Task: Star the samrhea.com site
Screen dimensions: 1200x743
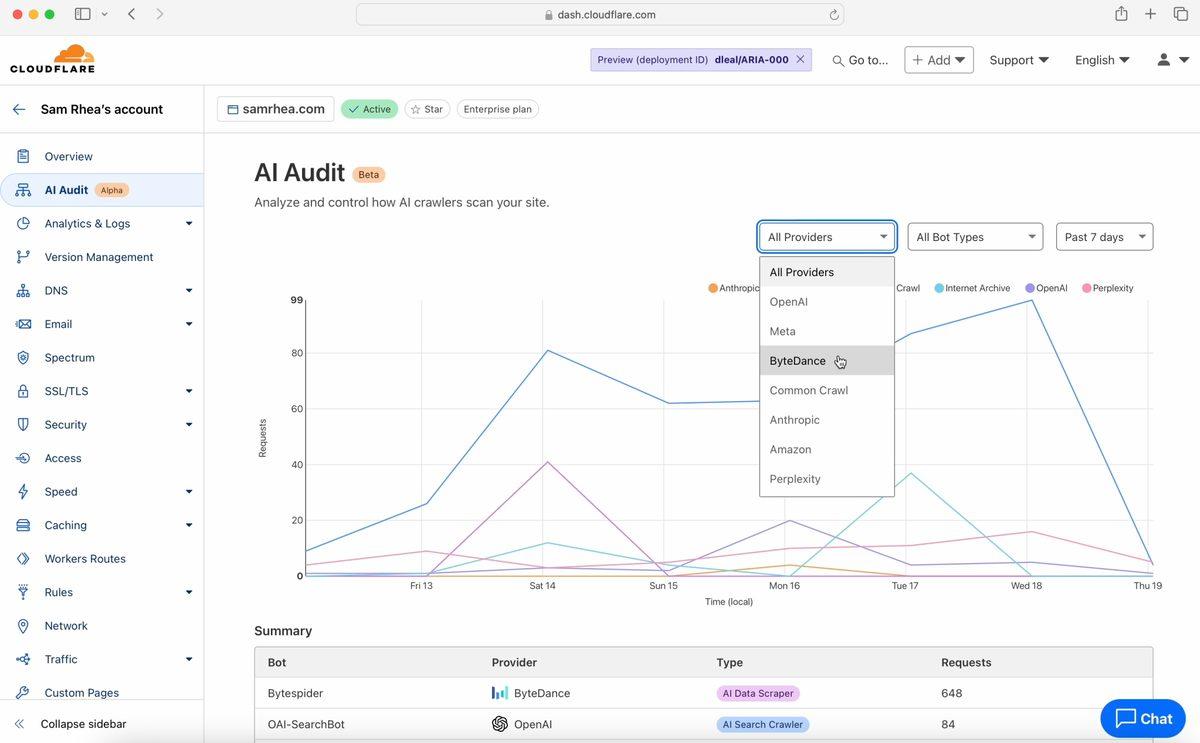Action: point(427,108)
